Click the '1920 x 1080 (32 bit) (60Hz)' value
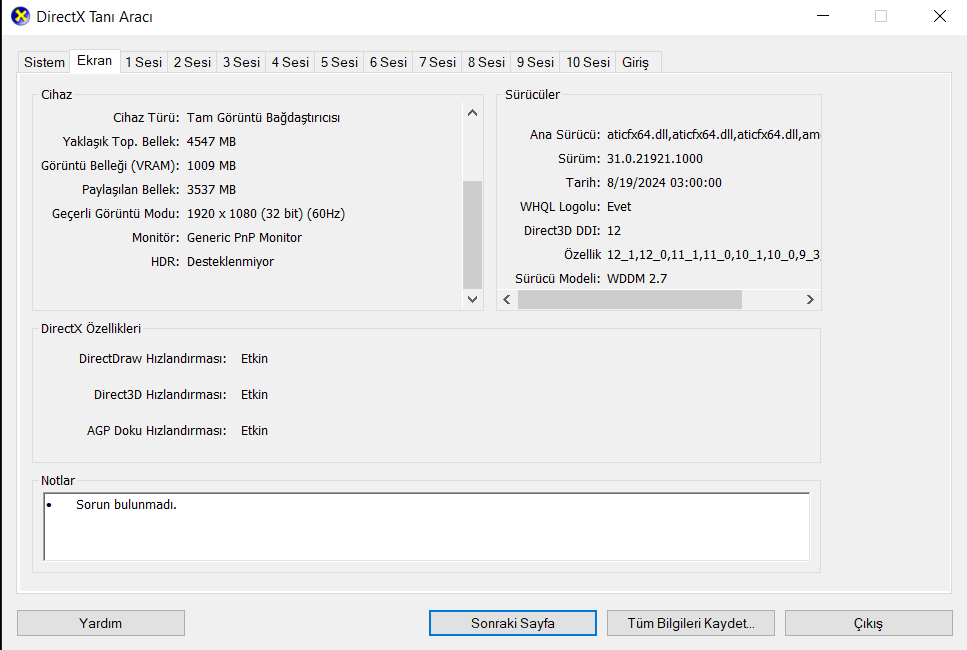The image size is (967, 650). (266, 213)
